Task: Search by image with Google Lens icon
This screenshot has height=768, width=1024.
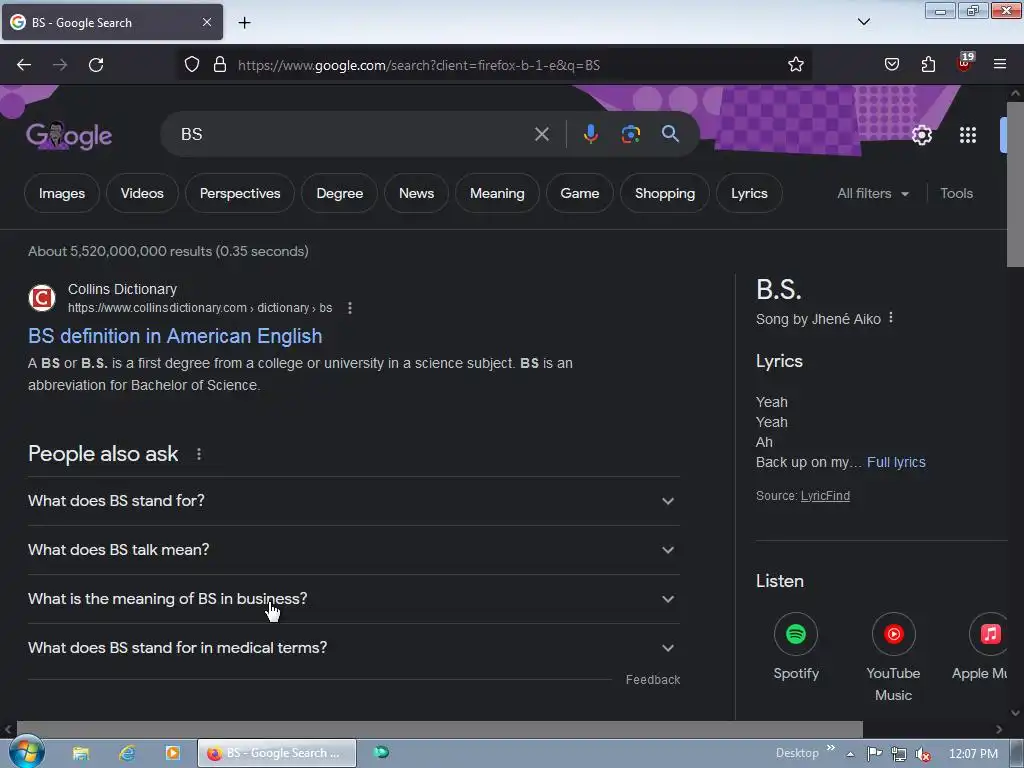Action: point(630,134)
